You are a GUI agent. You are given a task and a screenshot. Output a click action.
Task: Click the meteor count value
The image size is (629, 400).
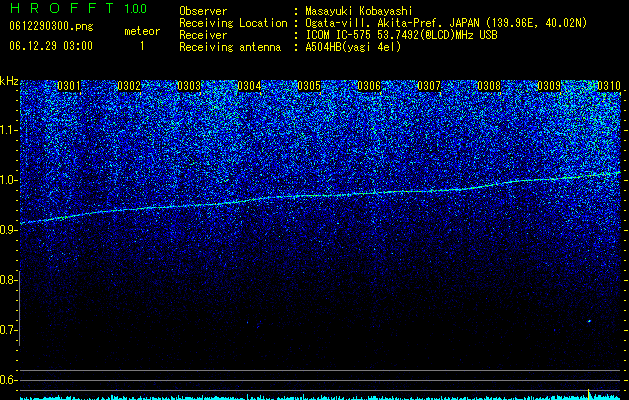pyautogui.click(x=142, y=46)
